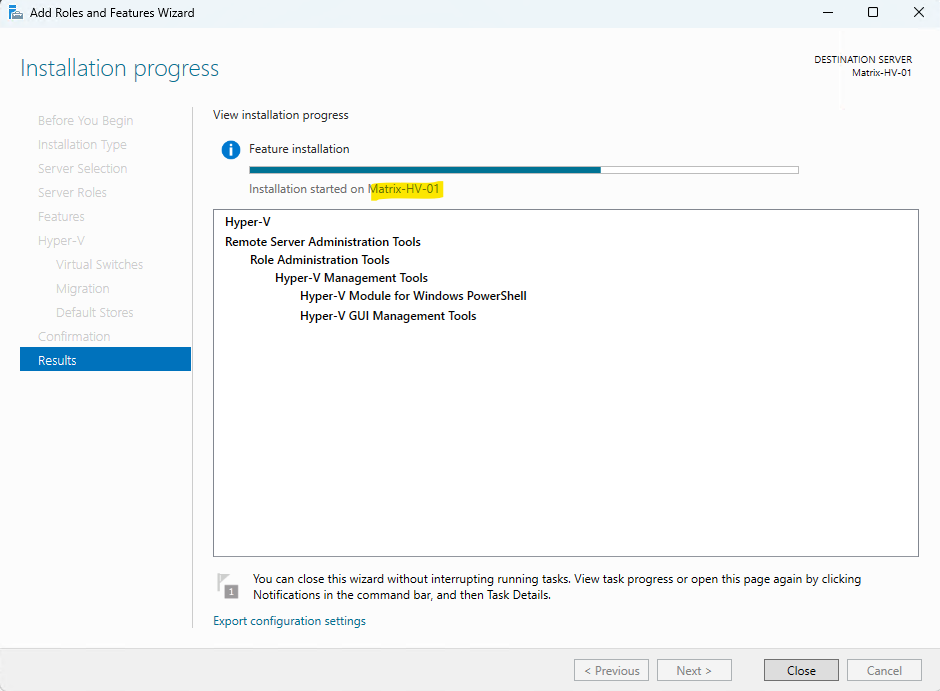This screenshot has width=940, height=691.
Task: Minimize the wizard window
Action: tap(828, 13)
